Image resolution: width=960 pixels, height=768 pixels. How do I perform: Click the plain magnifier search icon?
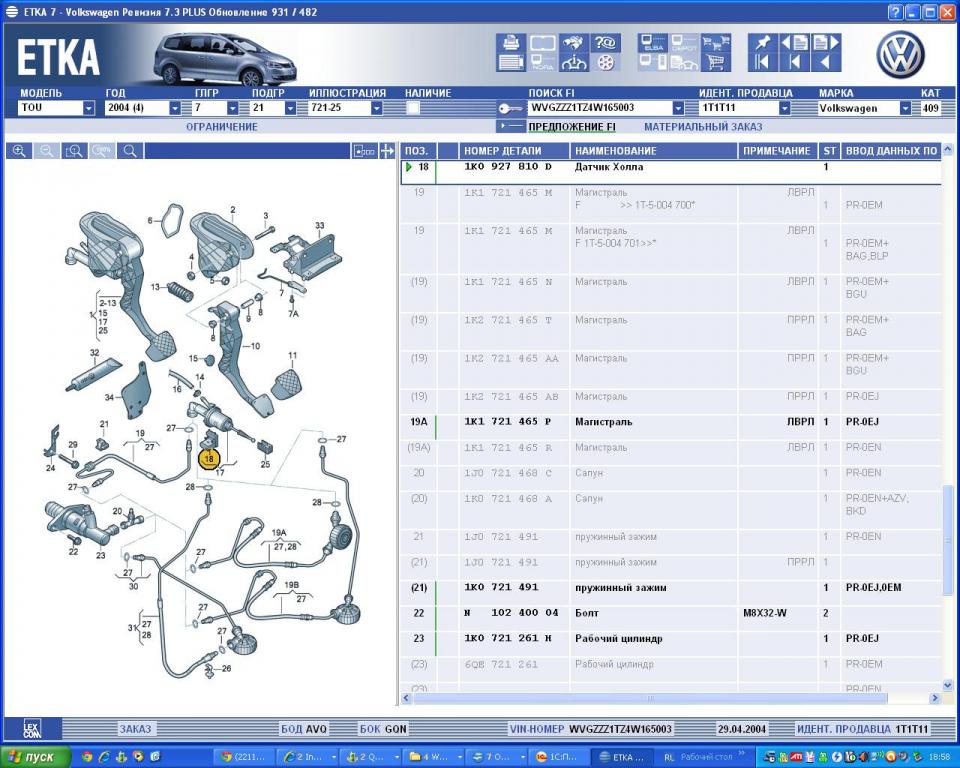[130, 151]
